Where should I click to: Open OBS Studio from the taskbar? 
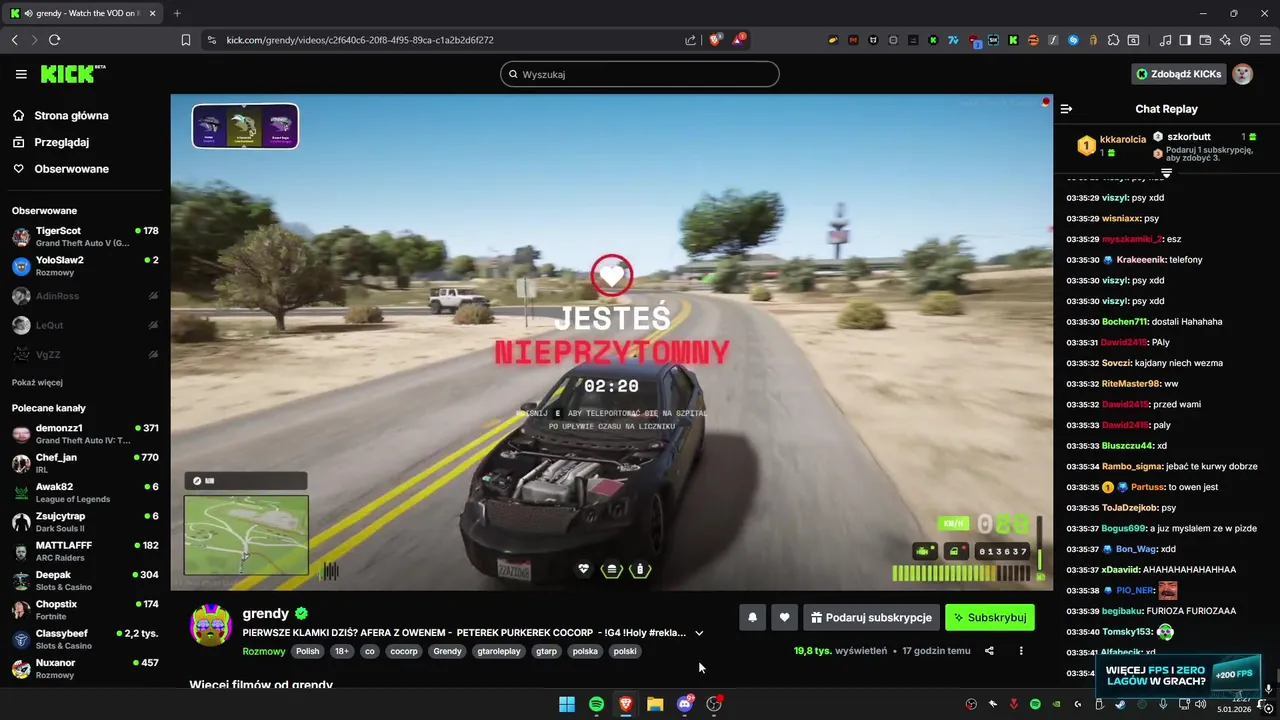(x=714, y=704)
